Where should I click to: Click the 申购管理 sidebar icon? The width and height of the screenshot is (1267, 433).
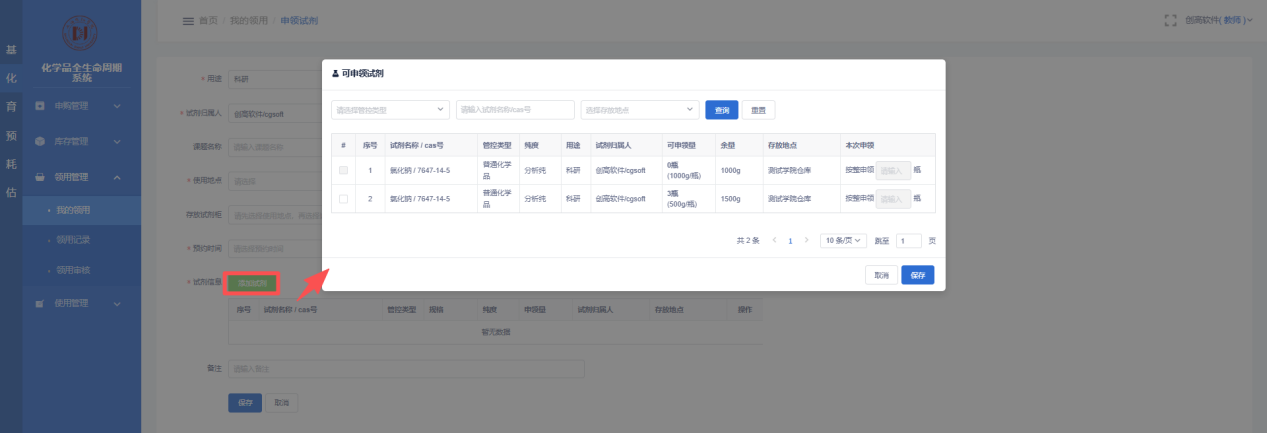[40, 105]
